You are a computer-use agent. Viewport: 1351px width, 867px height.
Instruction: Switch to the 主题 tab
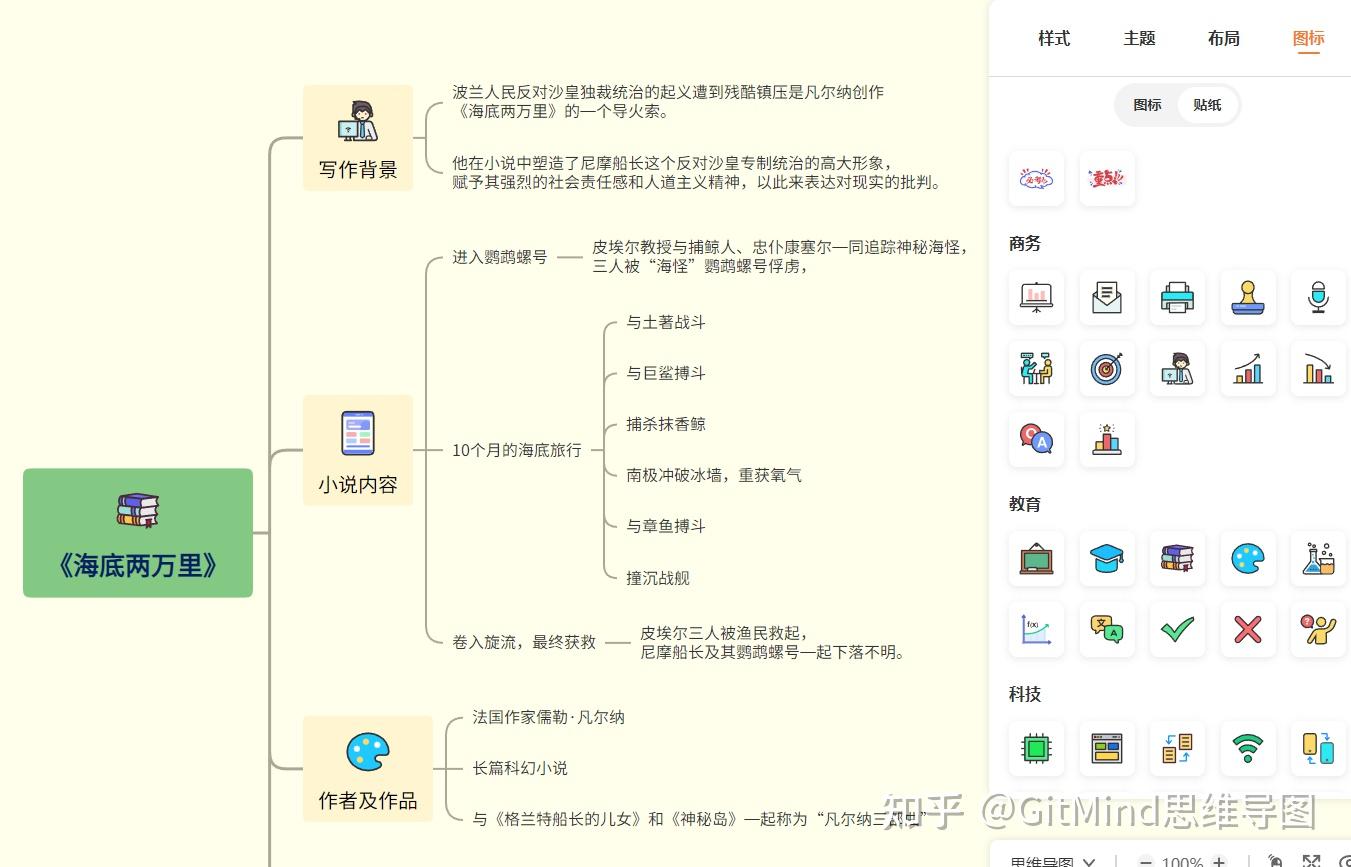click(x=1138, y=38)
